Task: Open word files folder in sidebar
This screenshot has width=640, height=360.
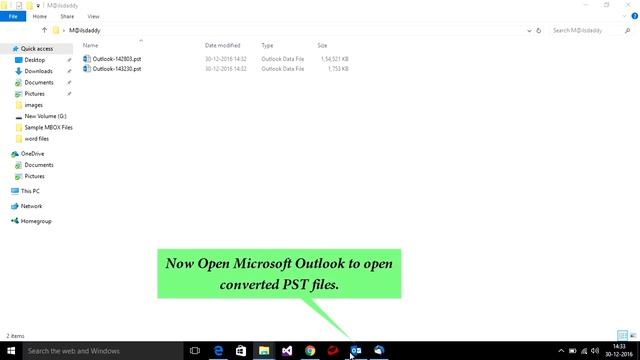Action: (36, 139)
